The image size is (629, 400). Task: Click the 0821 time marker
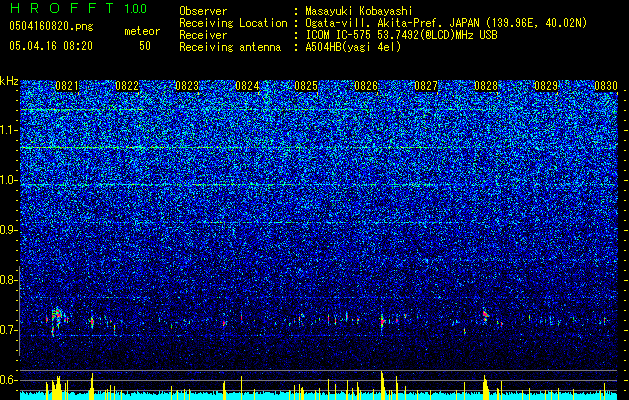(x=67, y=86)
